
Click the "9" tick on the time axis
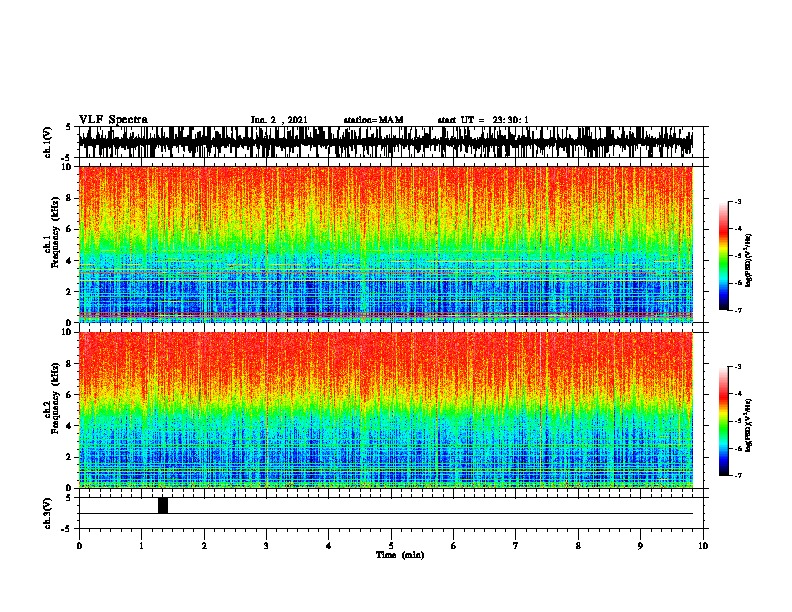pyautogui.click(x=640, y=546)
